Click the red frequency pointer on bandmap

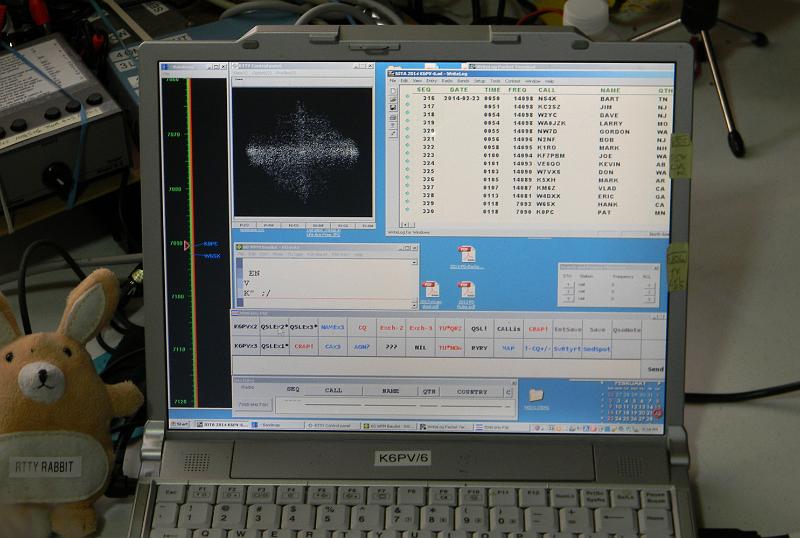[x=187, y=246]
